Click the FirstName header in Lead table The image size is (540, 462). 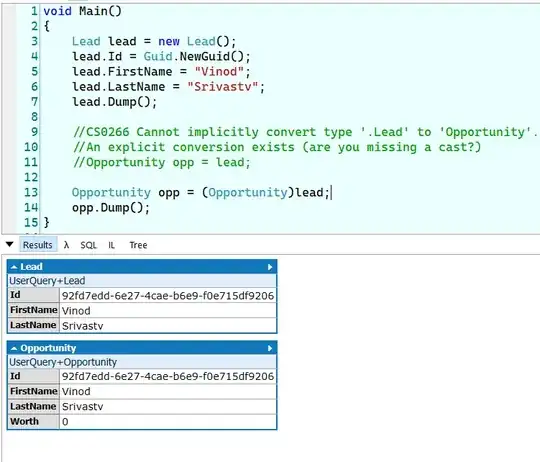click(34, 310)
